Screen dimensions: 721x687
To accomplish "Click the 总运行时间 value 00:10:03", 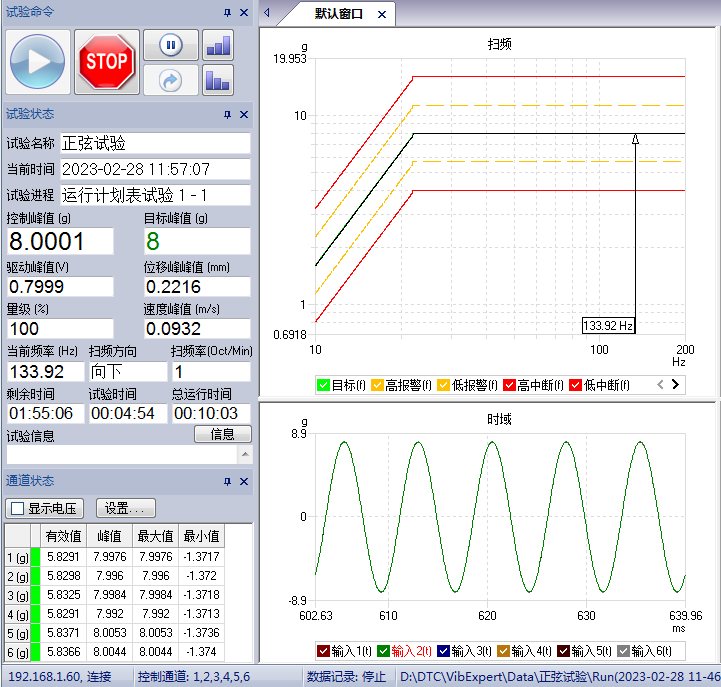I will click(212, 413).
